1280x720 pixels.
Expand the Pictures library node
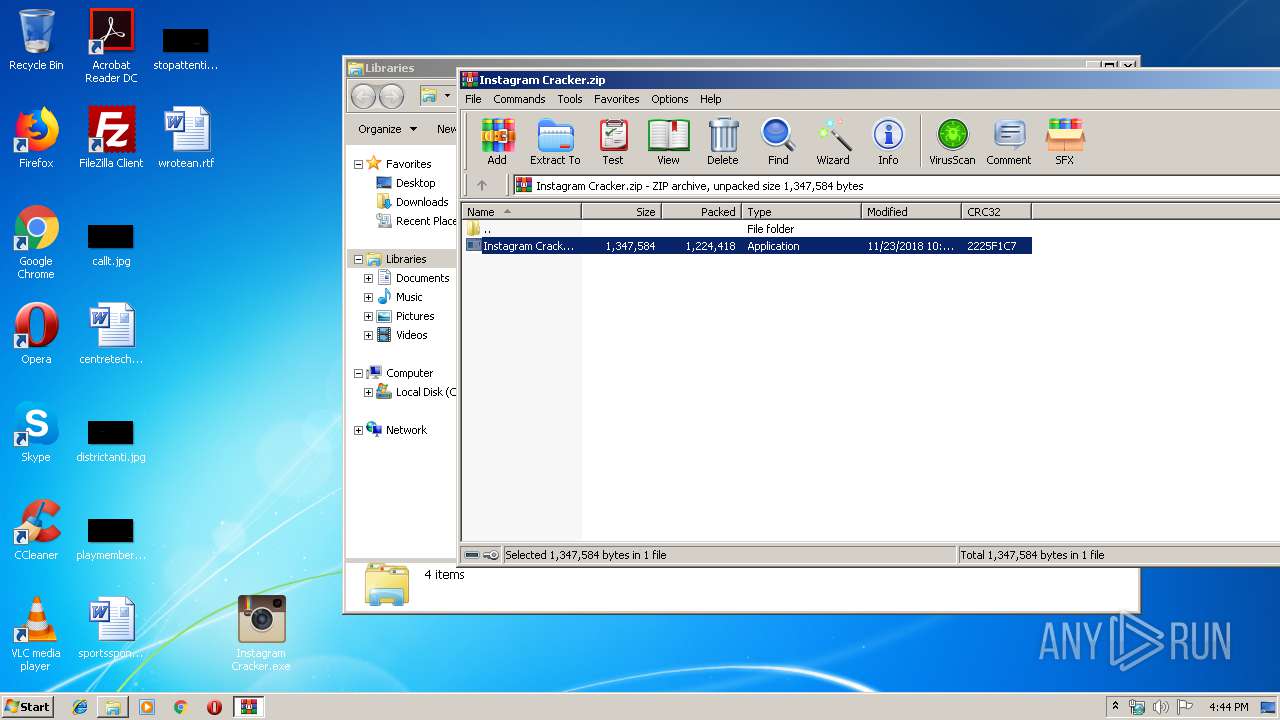(368, 316)
